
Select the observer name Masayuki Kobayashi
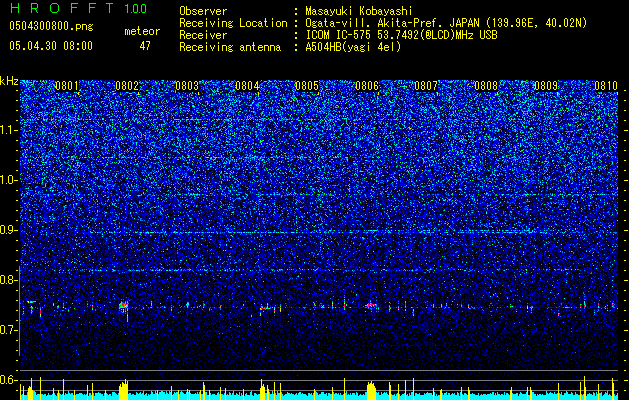pos(358,11)
